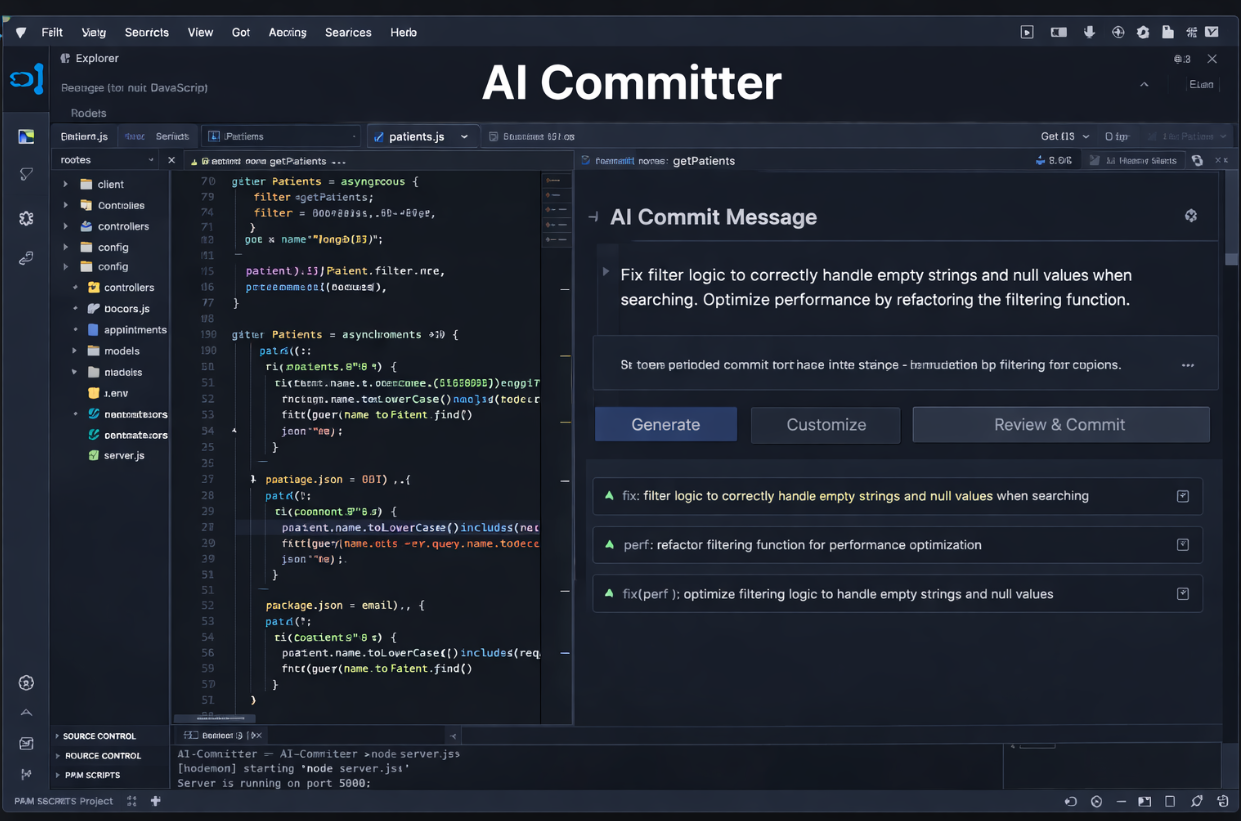Open the Herlo menu
Image resolution: width=1241 pixels, height=821 pixels.
point(404,32)
